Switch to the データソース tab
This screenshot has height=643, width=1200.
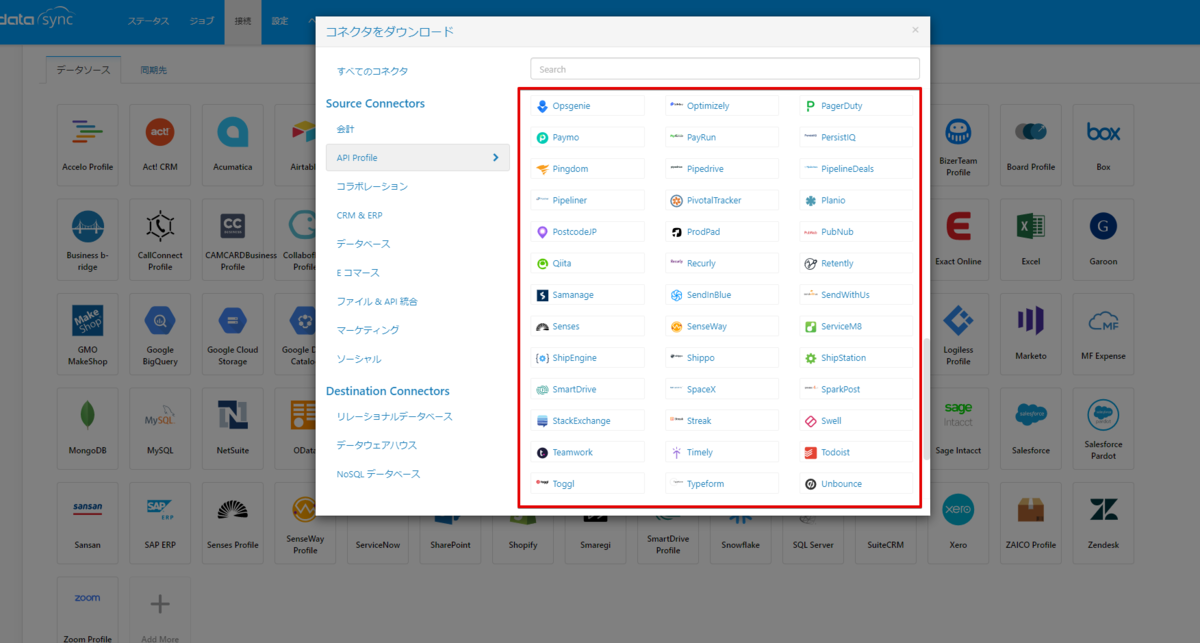(x=84, y=71)
